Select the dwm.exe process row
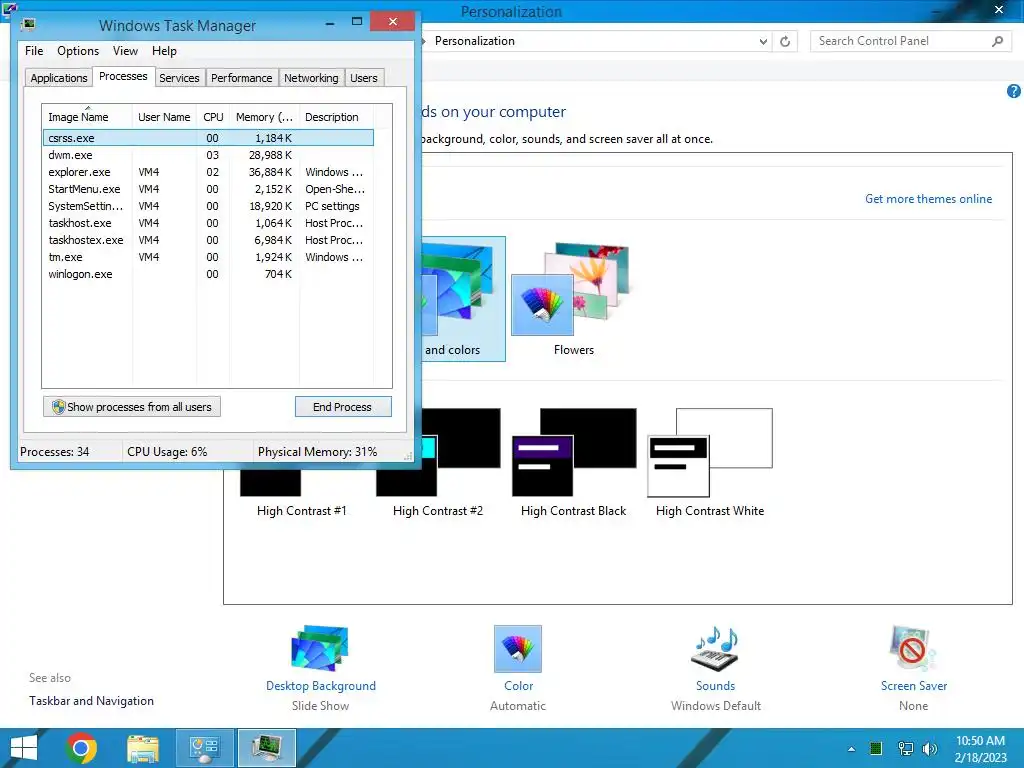Viewport: 1024px width, 768px height. [x=208, y=155]
